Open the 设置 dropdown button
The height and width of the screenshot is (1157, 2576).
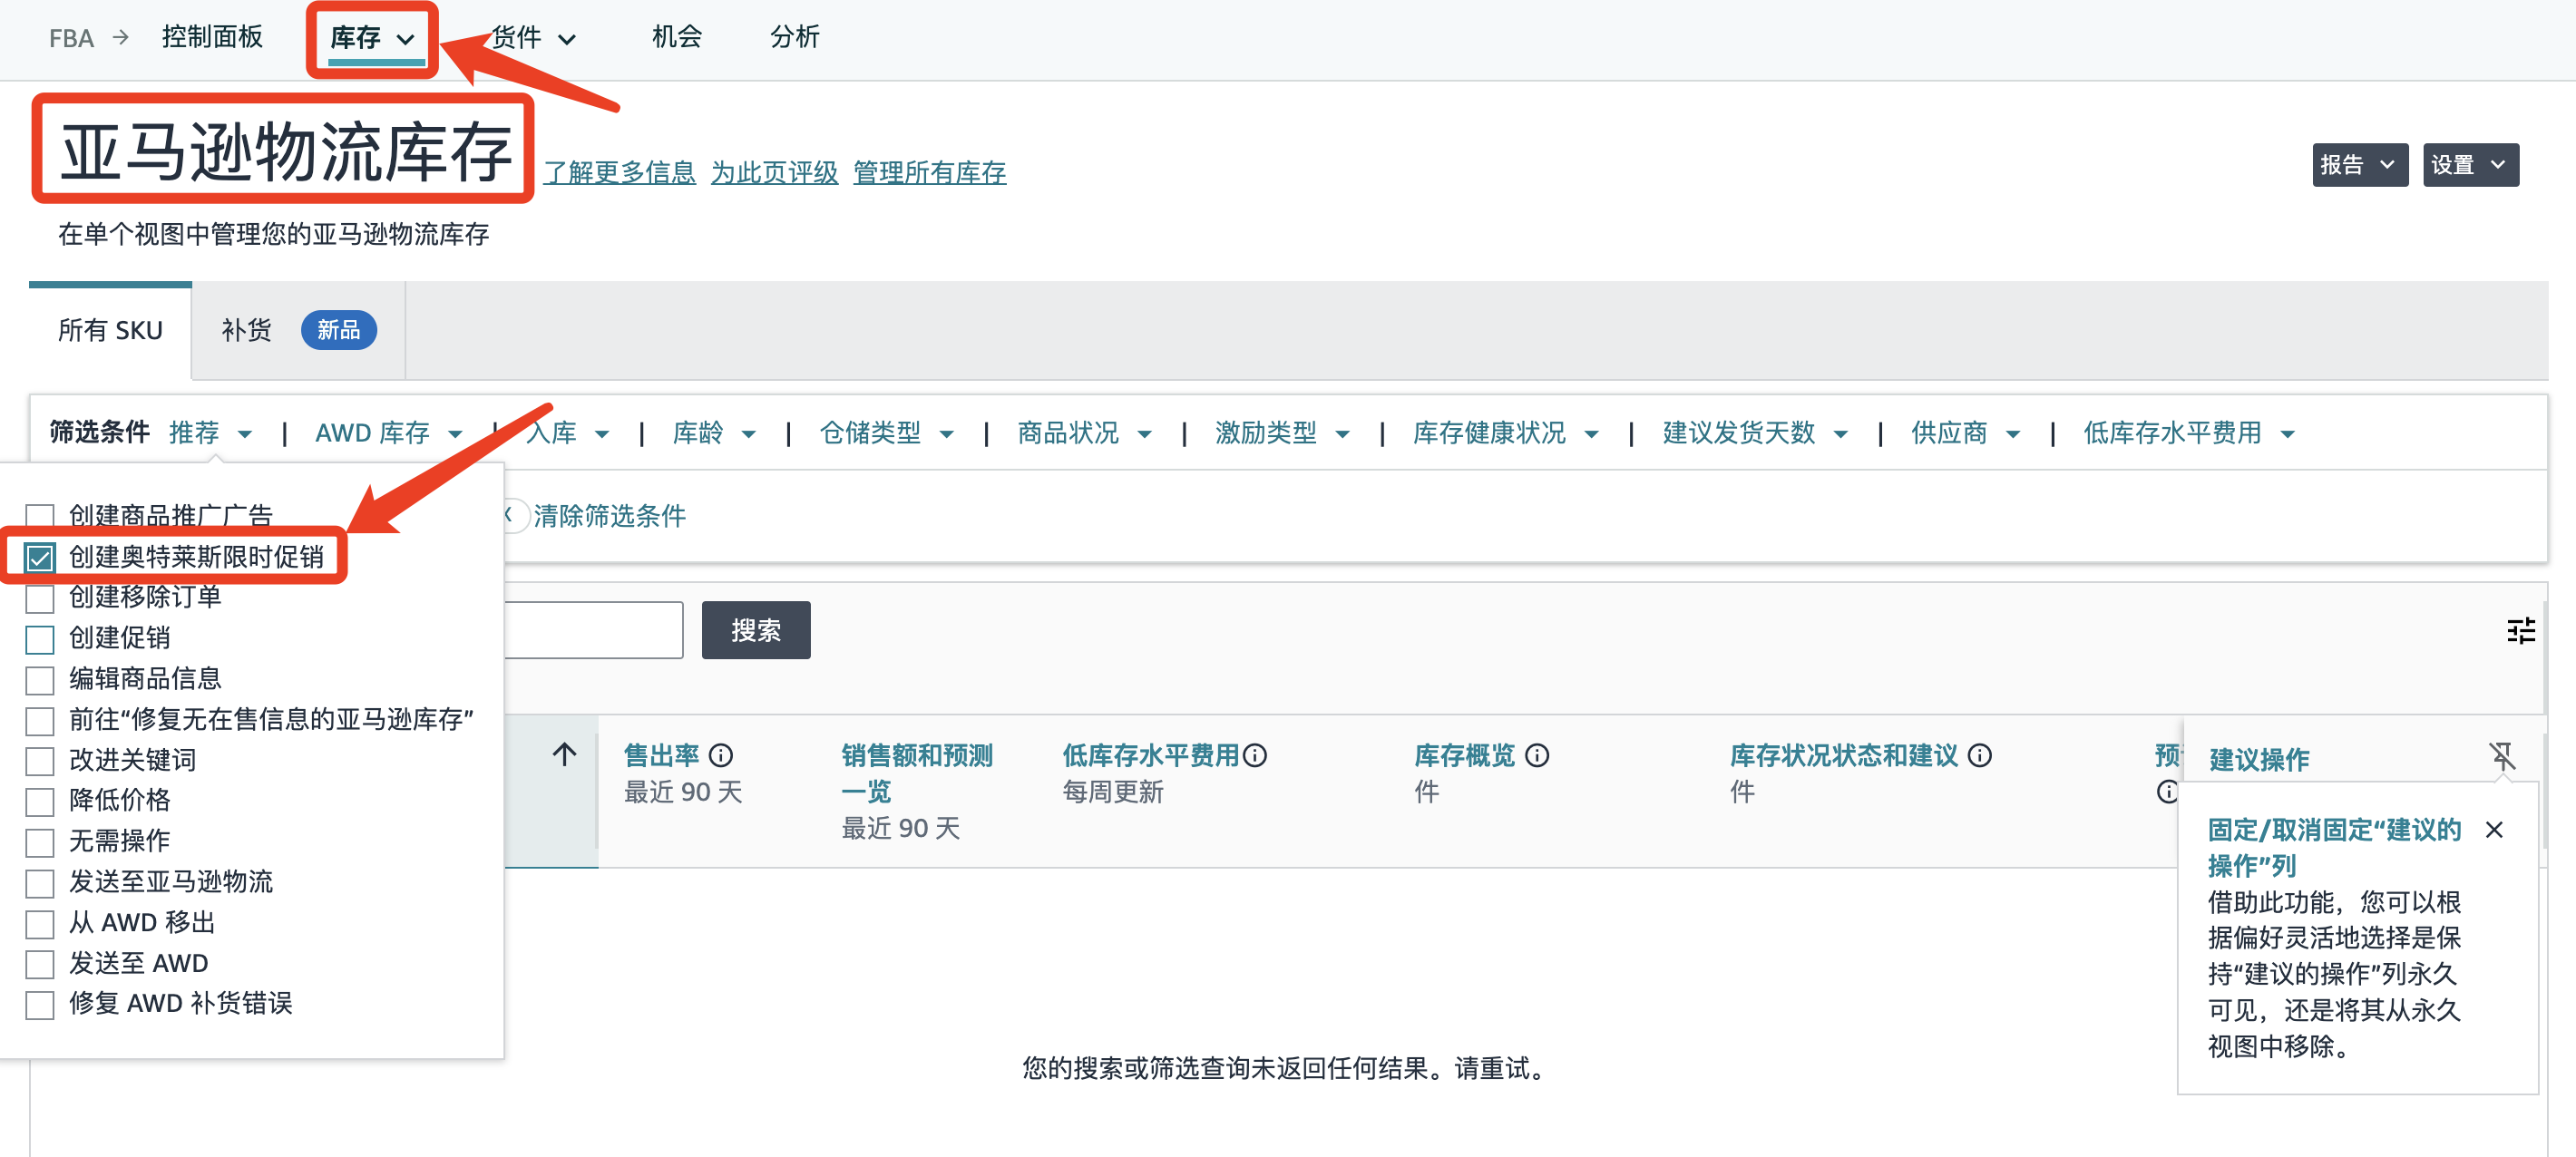click(2470, 165)
